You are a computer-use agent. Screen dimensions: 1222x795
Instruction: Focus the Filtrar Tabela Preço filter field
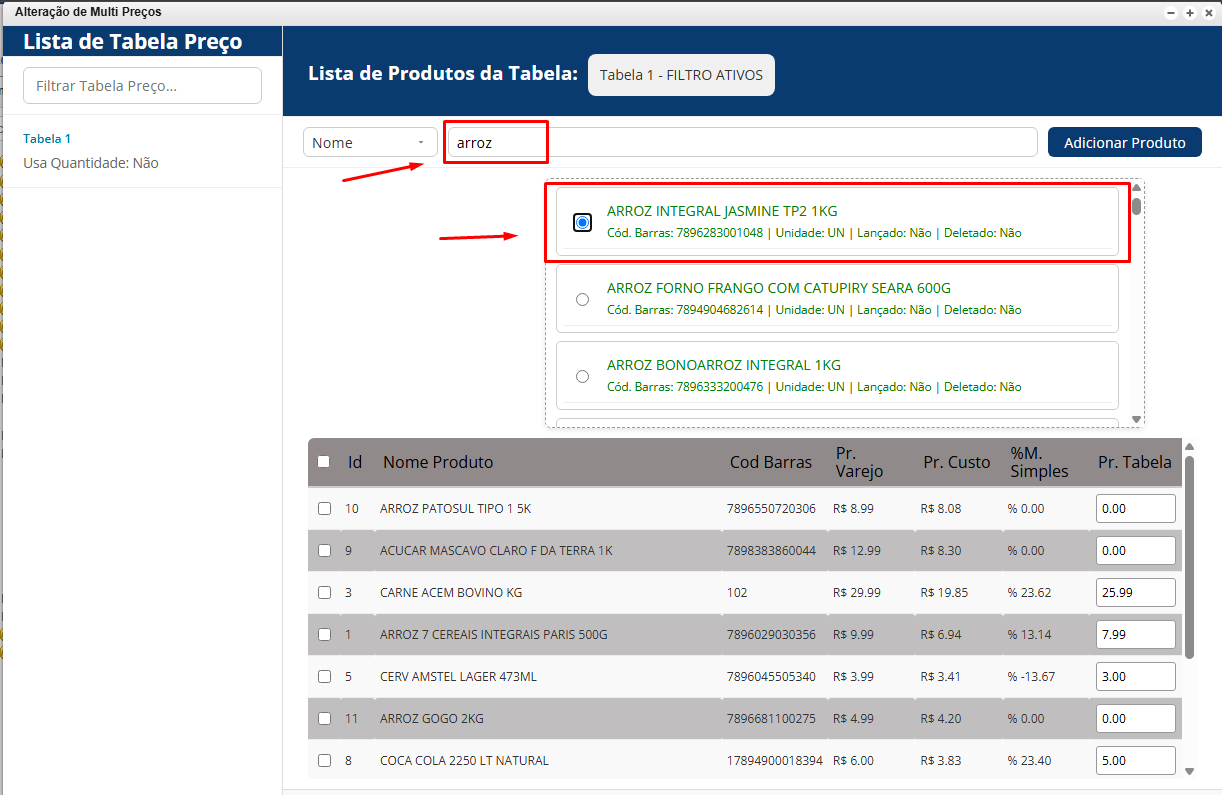[x=142, y=86]
